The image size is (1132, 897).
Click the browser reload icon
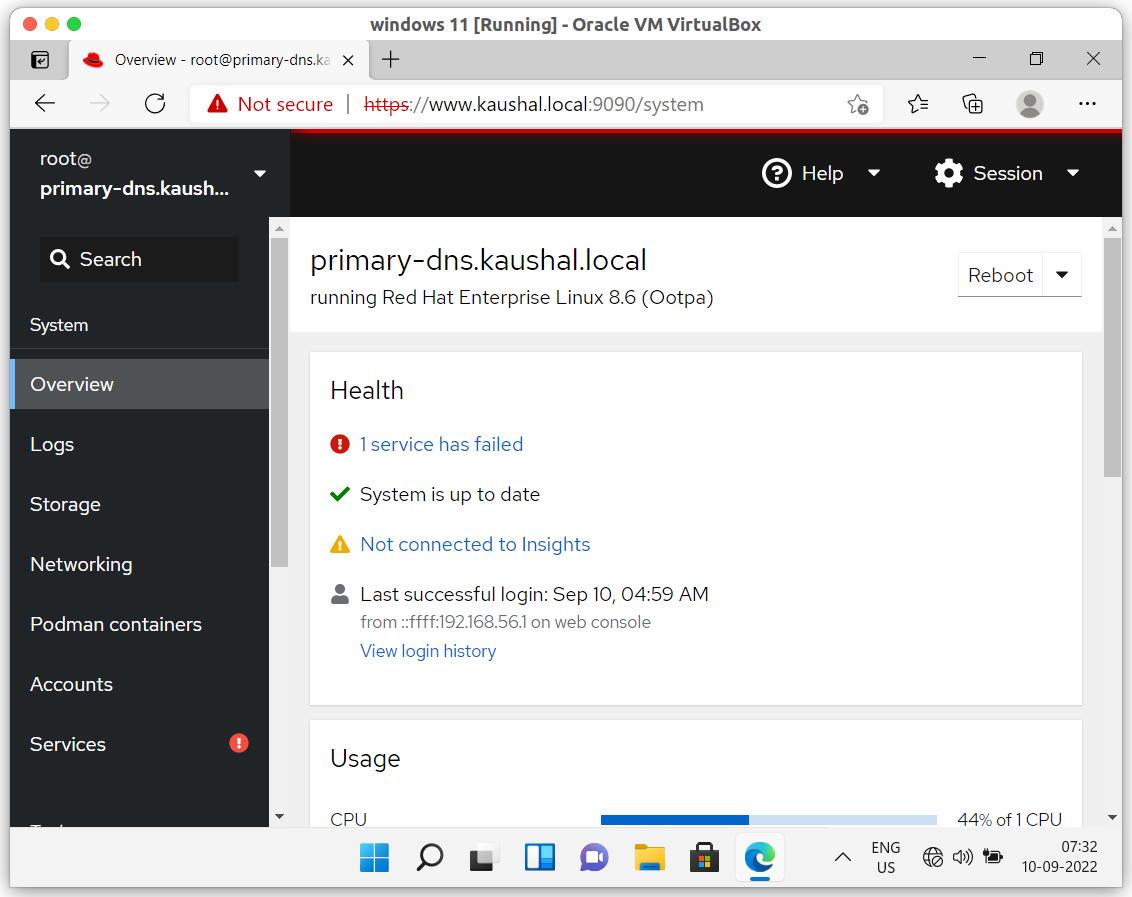[x=154, y=103]
